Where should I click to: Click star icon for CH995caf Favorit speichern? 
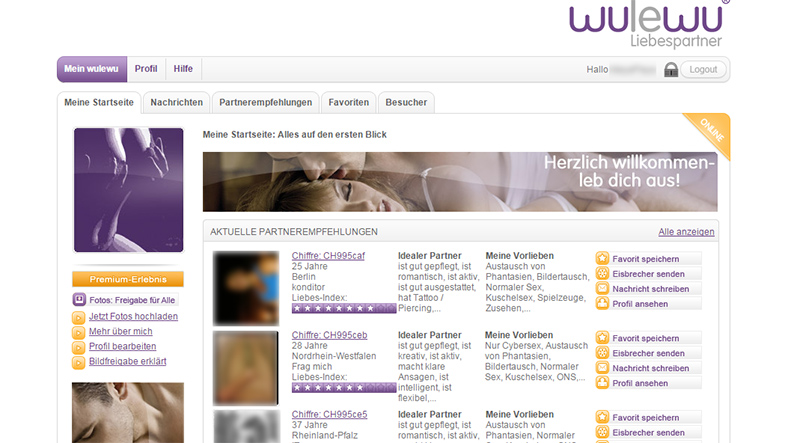pyautogui.click(x=603, y=258)
